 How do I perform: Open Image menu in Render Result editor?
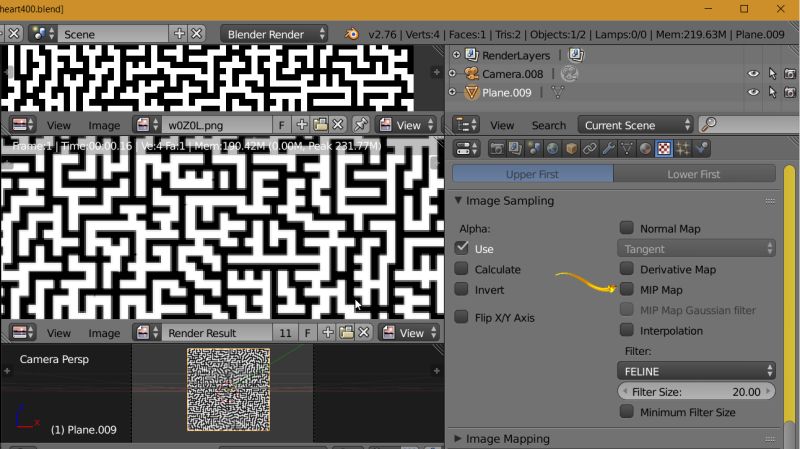(104, 333)
